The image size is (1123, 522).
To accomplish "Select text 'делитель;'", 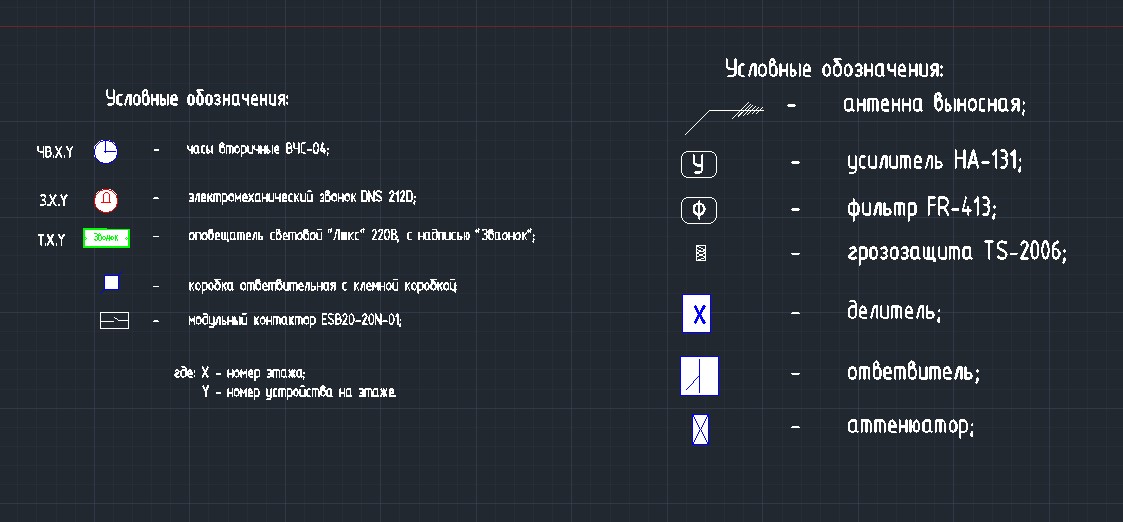I will pyautogui.click(x=893, y=311).
